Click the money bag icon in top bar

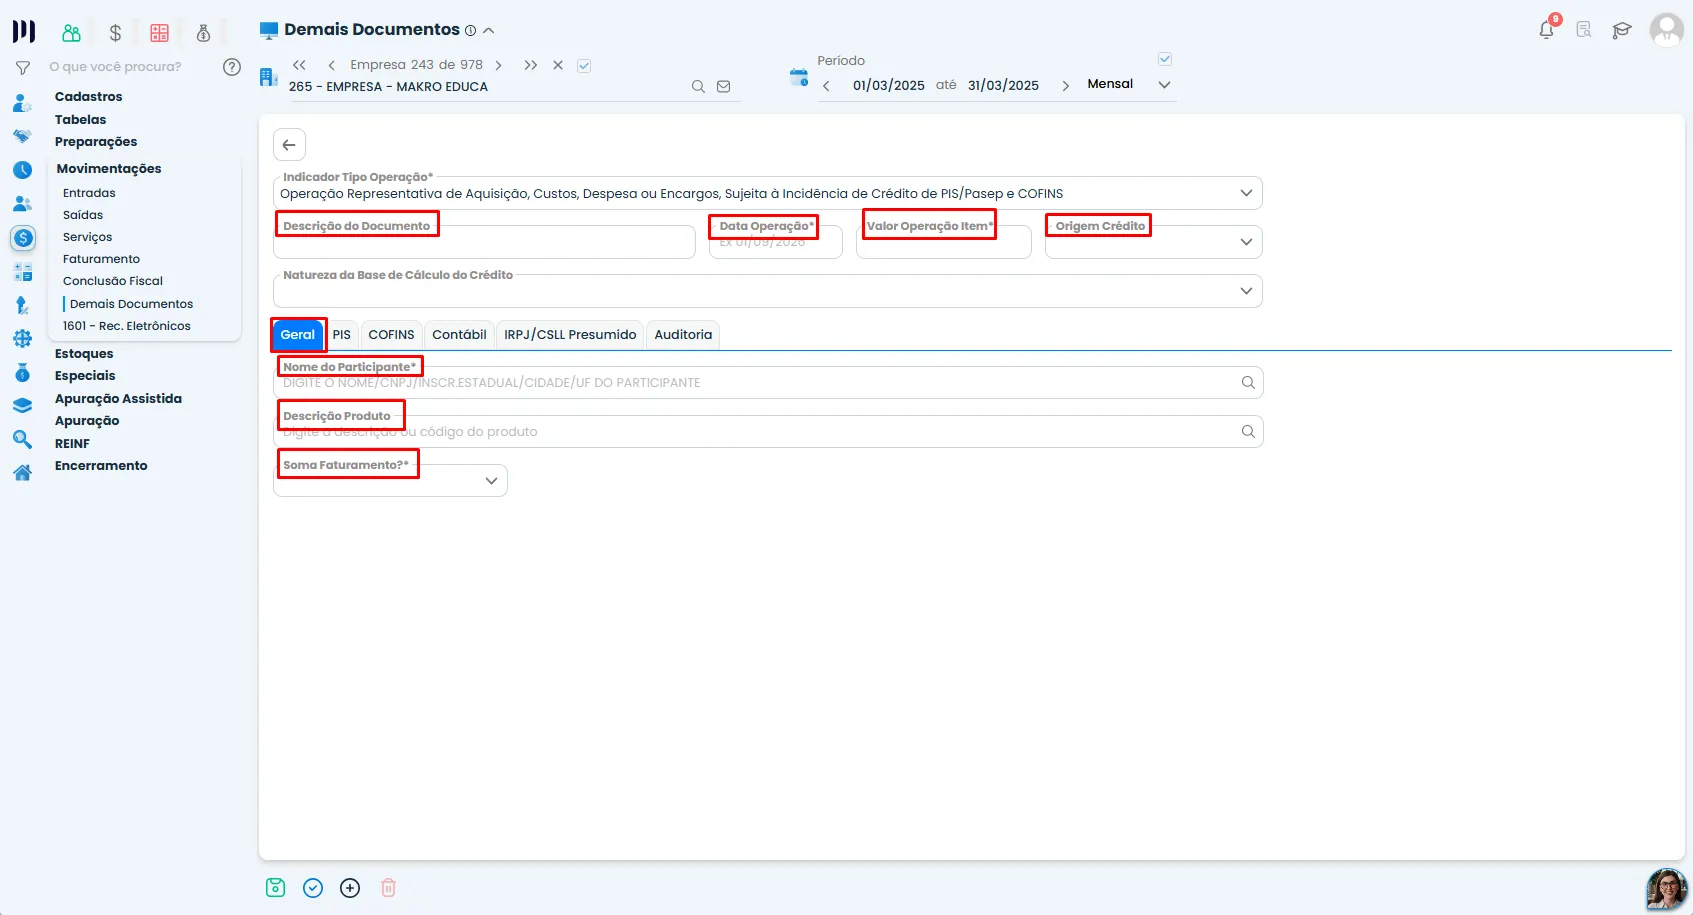point(203,33)
